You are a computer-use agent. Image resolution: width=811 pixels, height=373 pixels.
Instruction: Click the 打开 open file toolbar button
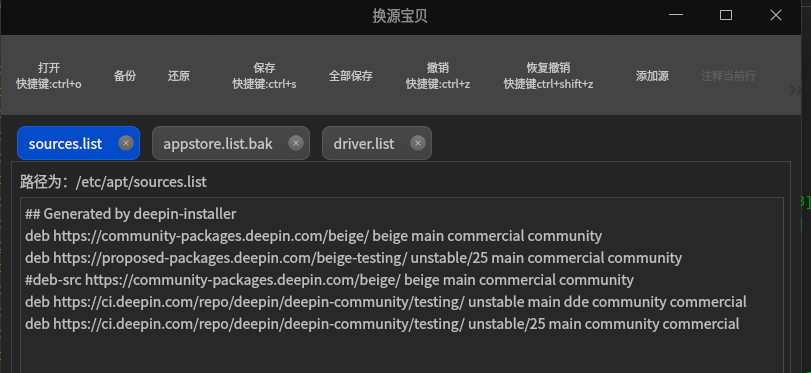[x=49, y=76]
